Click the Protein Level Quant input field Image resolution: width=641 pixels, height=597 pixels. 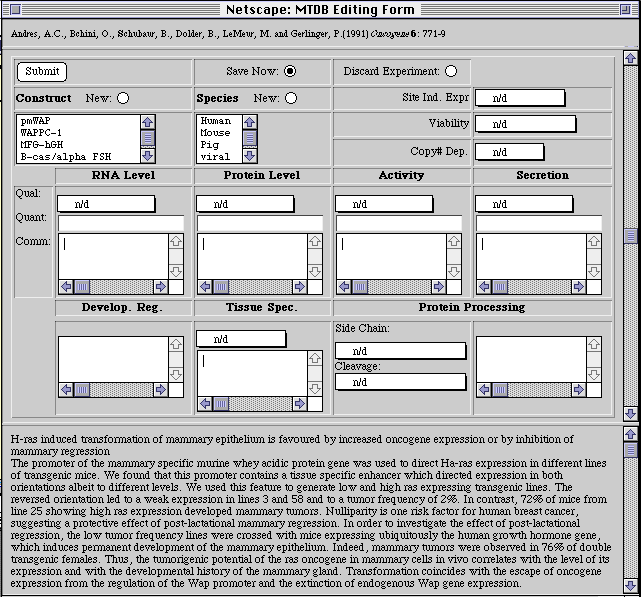coord(260,223)
